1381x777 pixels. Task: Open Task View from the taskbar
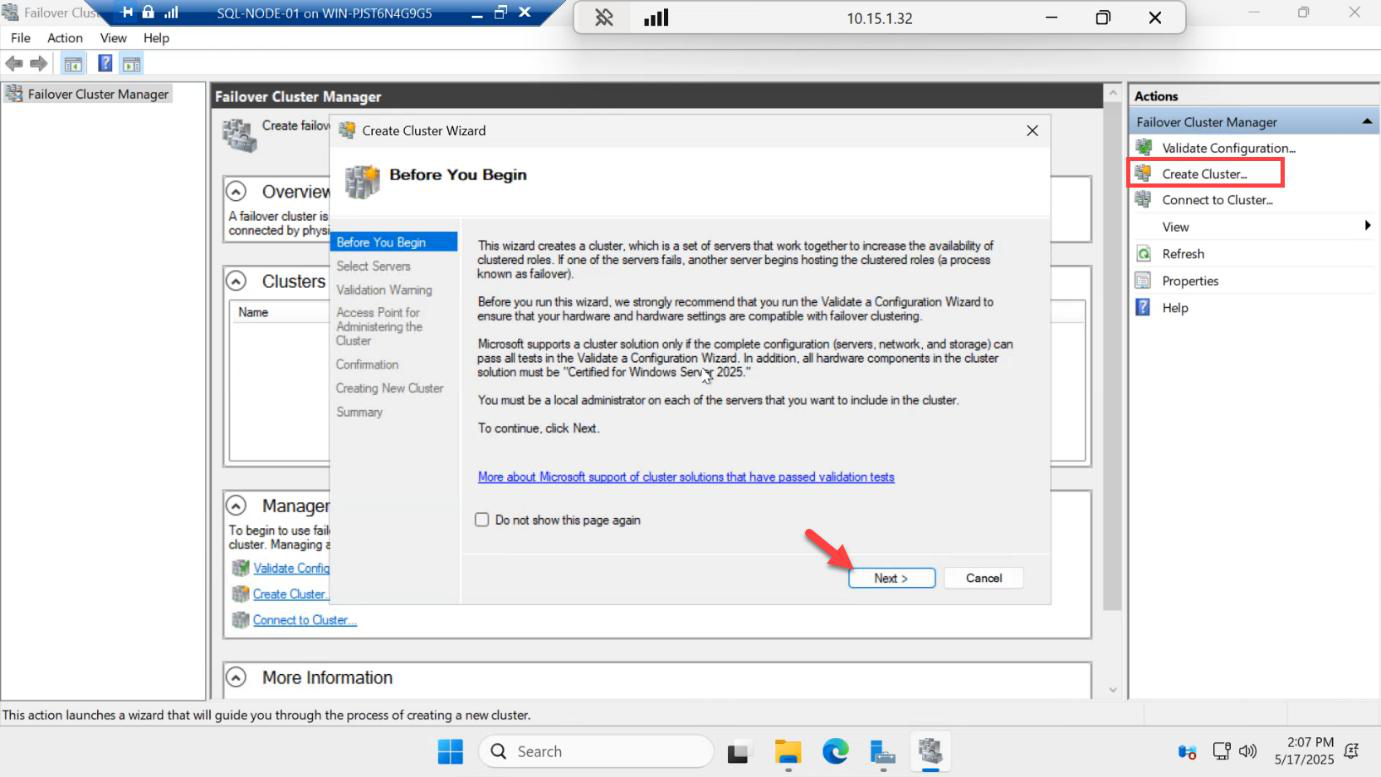(x=739, y=751)
